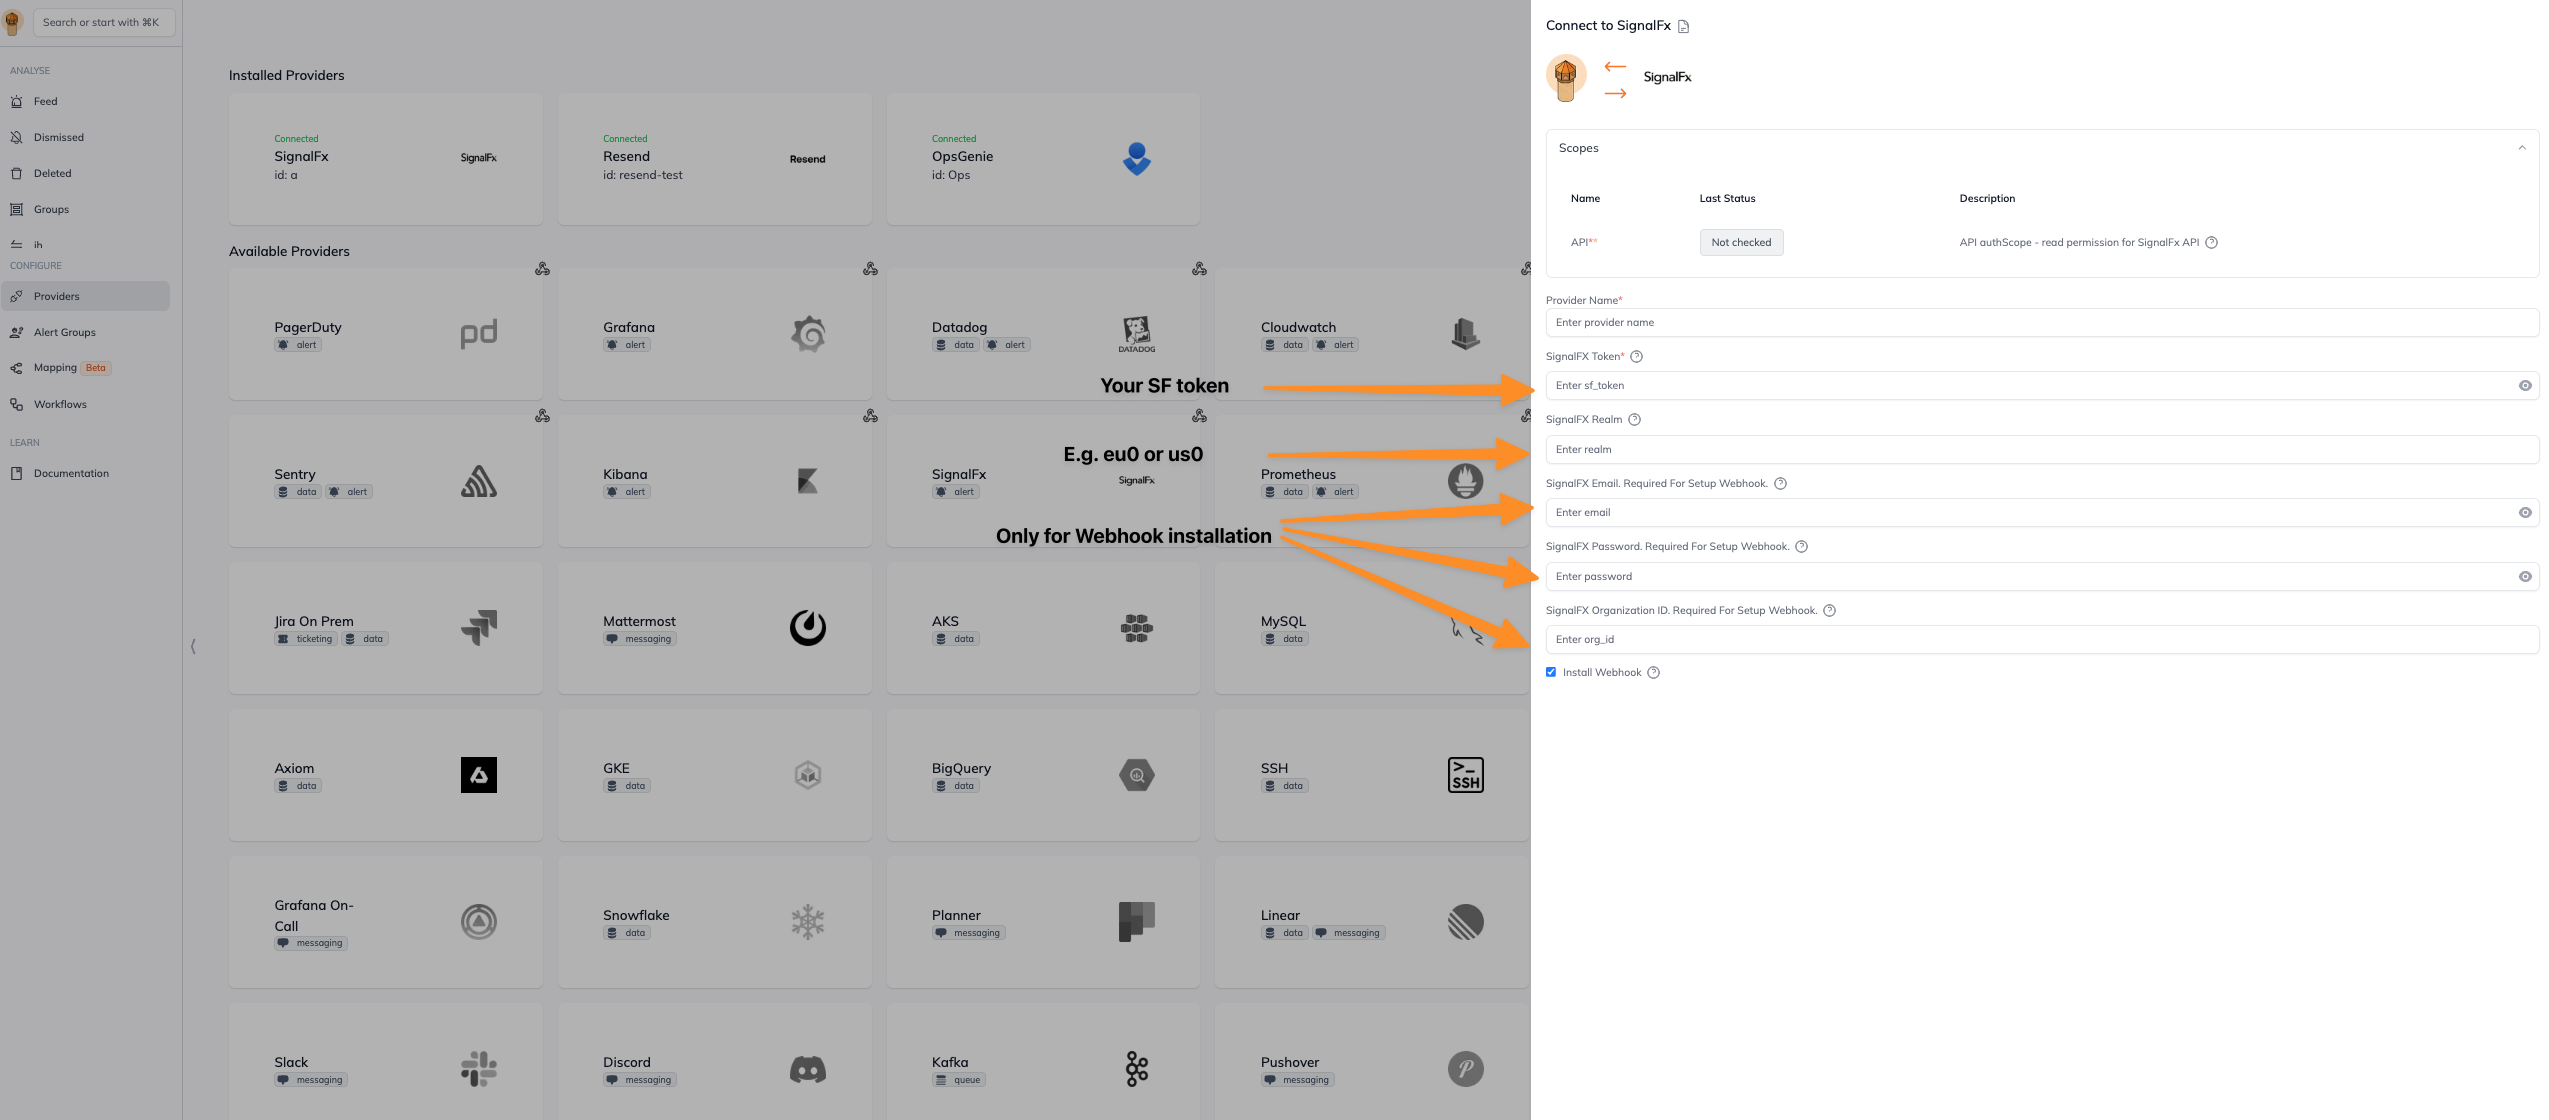Image resolution: width=2549 pixels, height=1120 pixels.
Task: Click the help icon beside SignalFX Organization ID
Action: (x=1829, y=611)
